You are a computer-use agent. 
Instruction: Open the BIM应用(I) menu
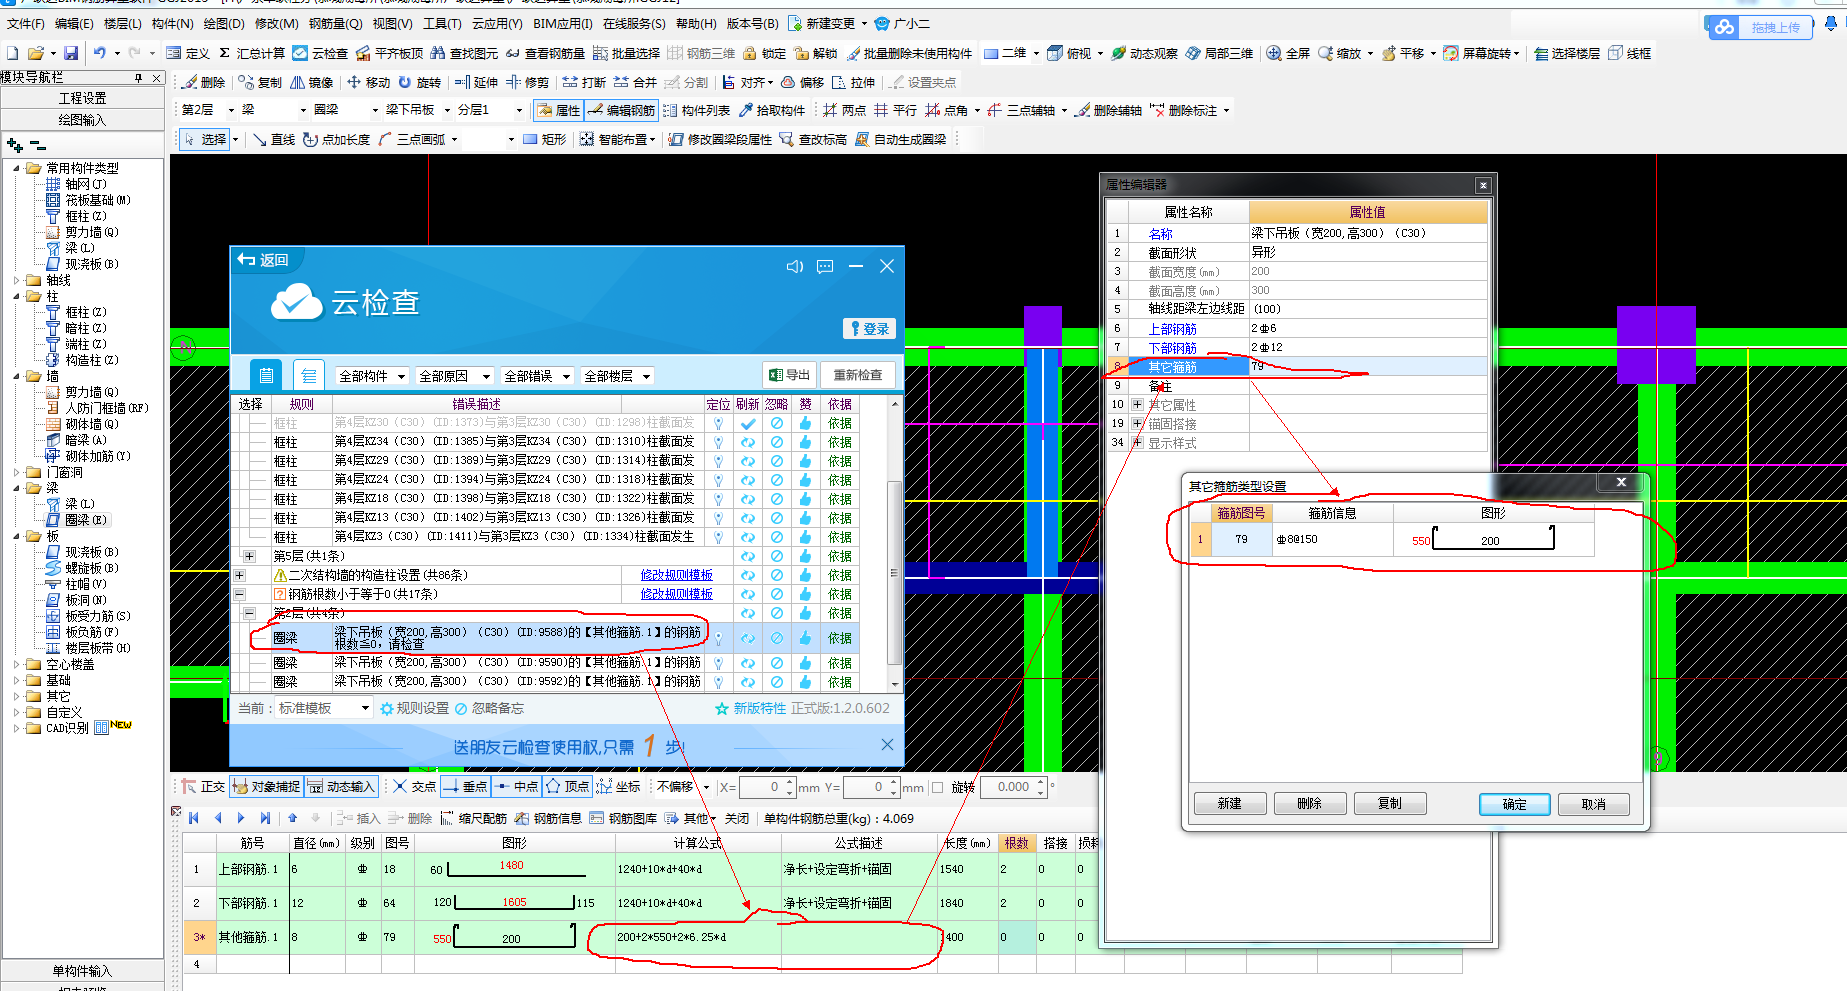pos(562,23)
